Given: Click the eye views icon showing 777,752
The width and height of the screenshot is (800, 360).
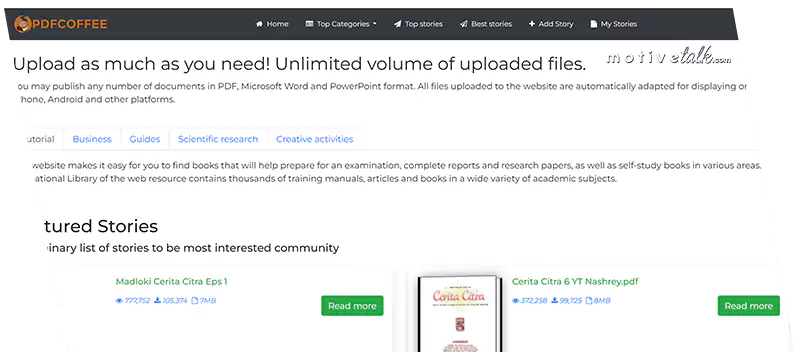Looking at the screenshot, I should click(119, 301).
